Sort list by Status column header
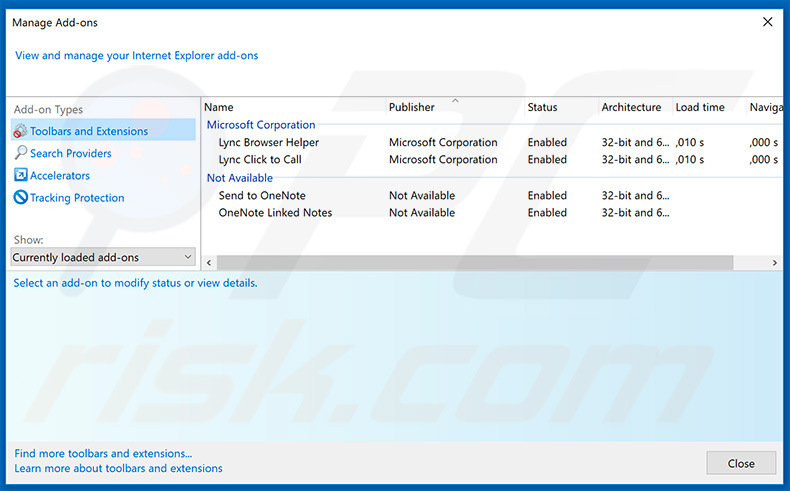This screenshot has width=790, height=491. [542, 107]
